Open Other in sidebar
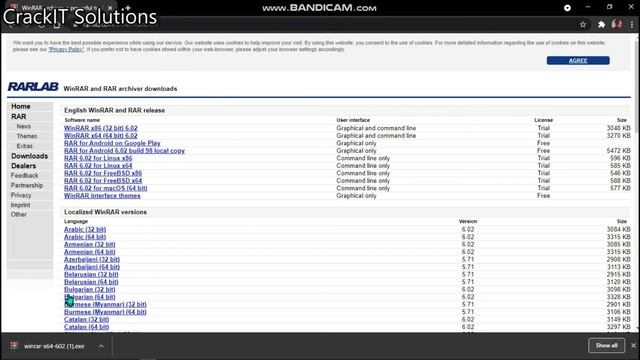Image resolution: width=640 pixels, height=360 pixels. (19, 214)
